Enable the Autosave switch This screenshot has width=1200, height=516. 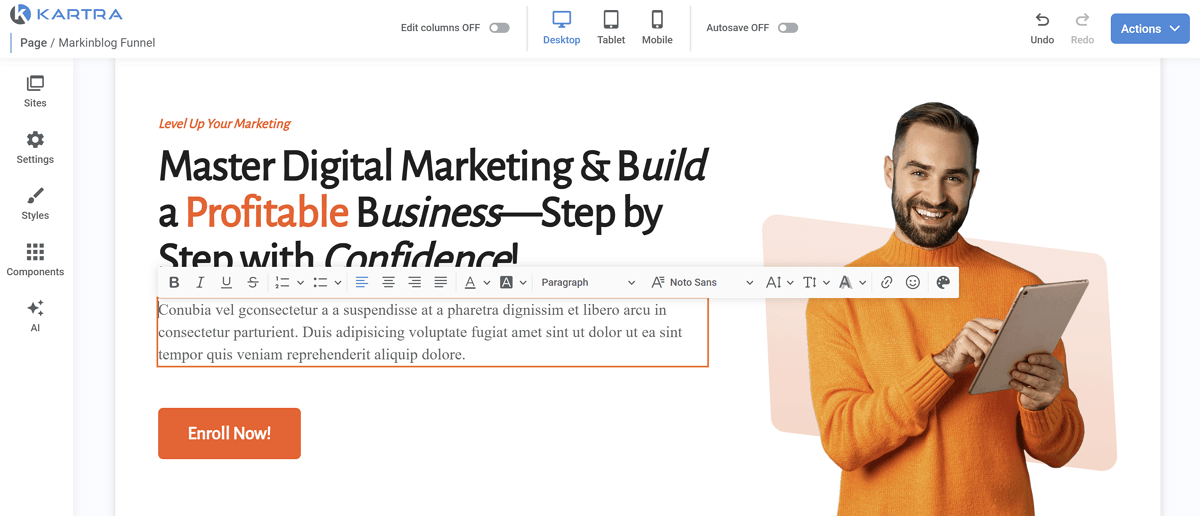point(788,28)
